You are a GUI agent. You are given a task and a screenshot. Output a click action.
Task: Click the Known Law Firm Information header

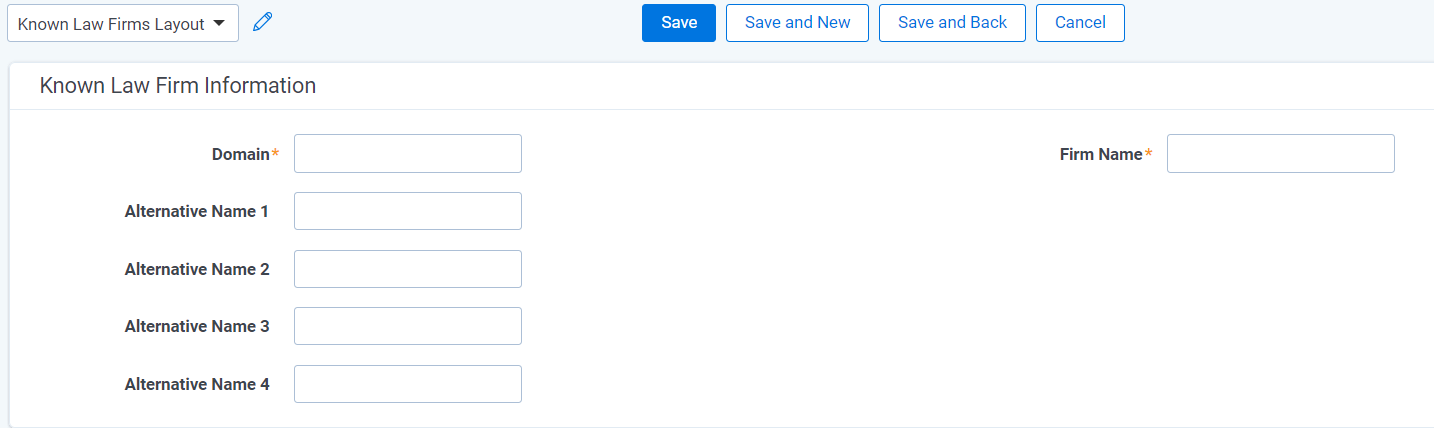[x=178, y=86]
